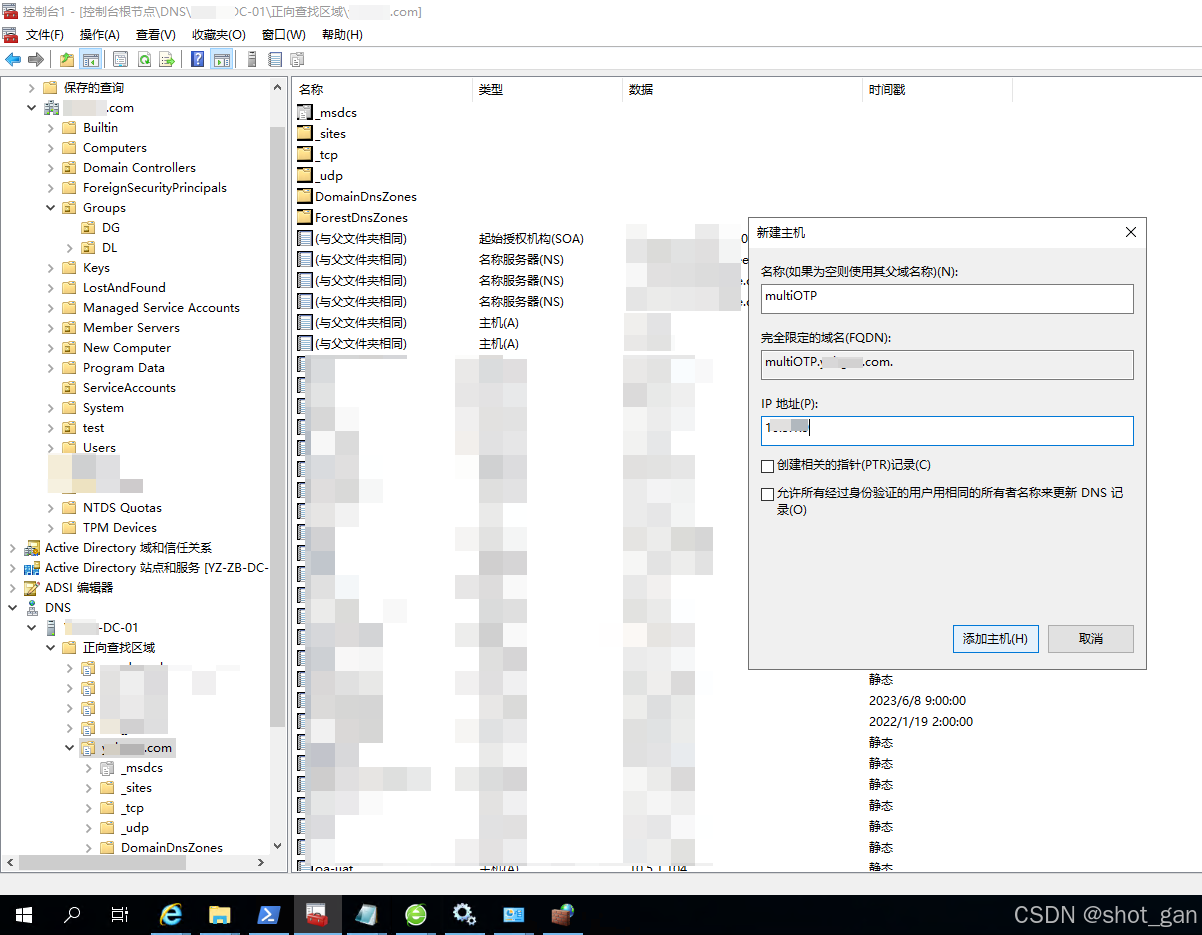Sort list by 类型 column header
Screen dimensions: 1202x935
547,90
